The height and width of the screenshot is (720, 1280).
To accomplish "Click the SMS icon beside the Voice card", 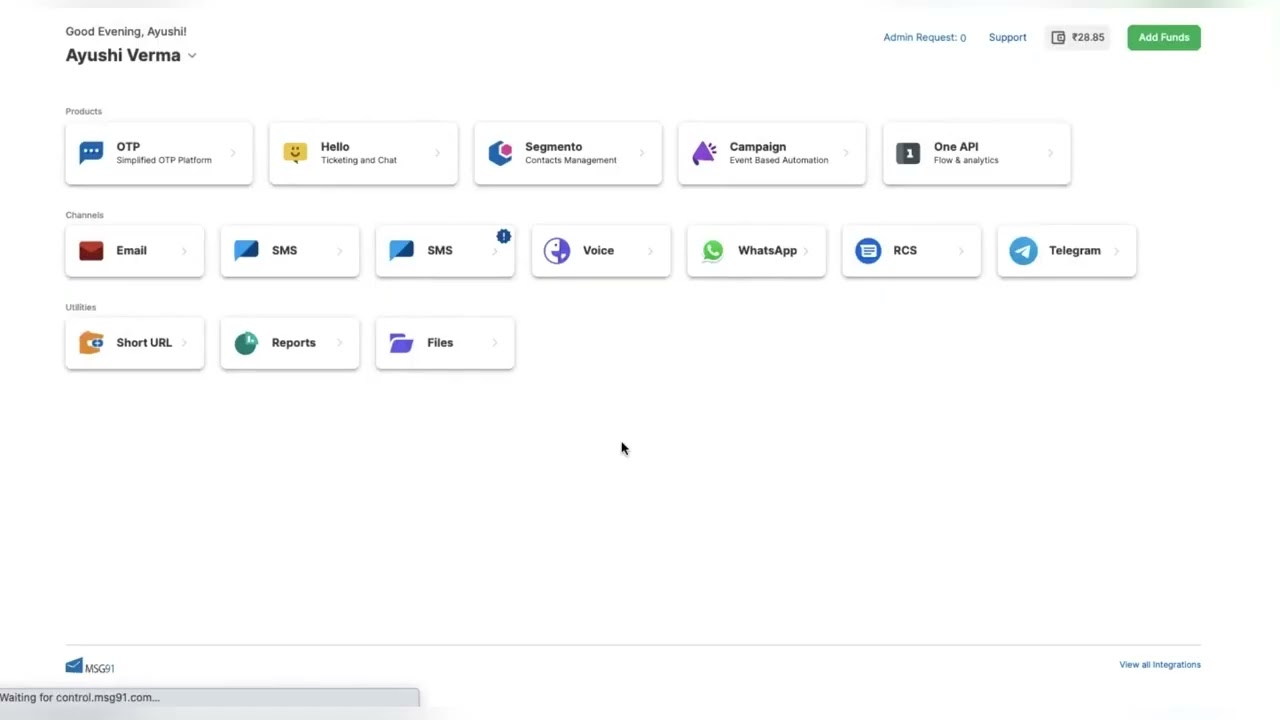I will click(401, 251).
